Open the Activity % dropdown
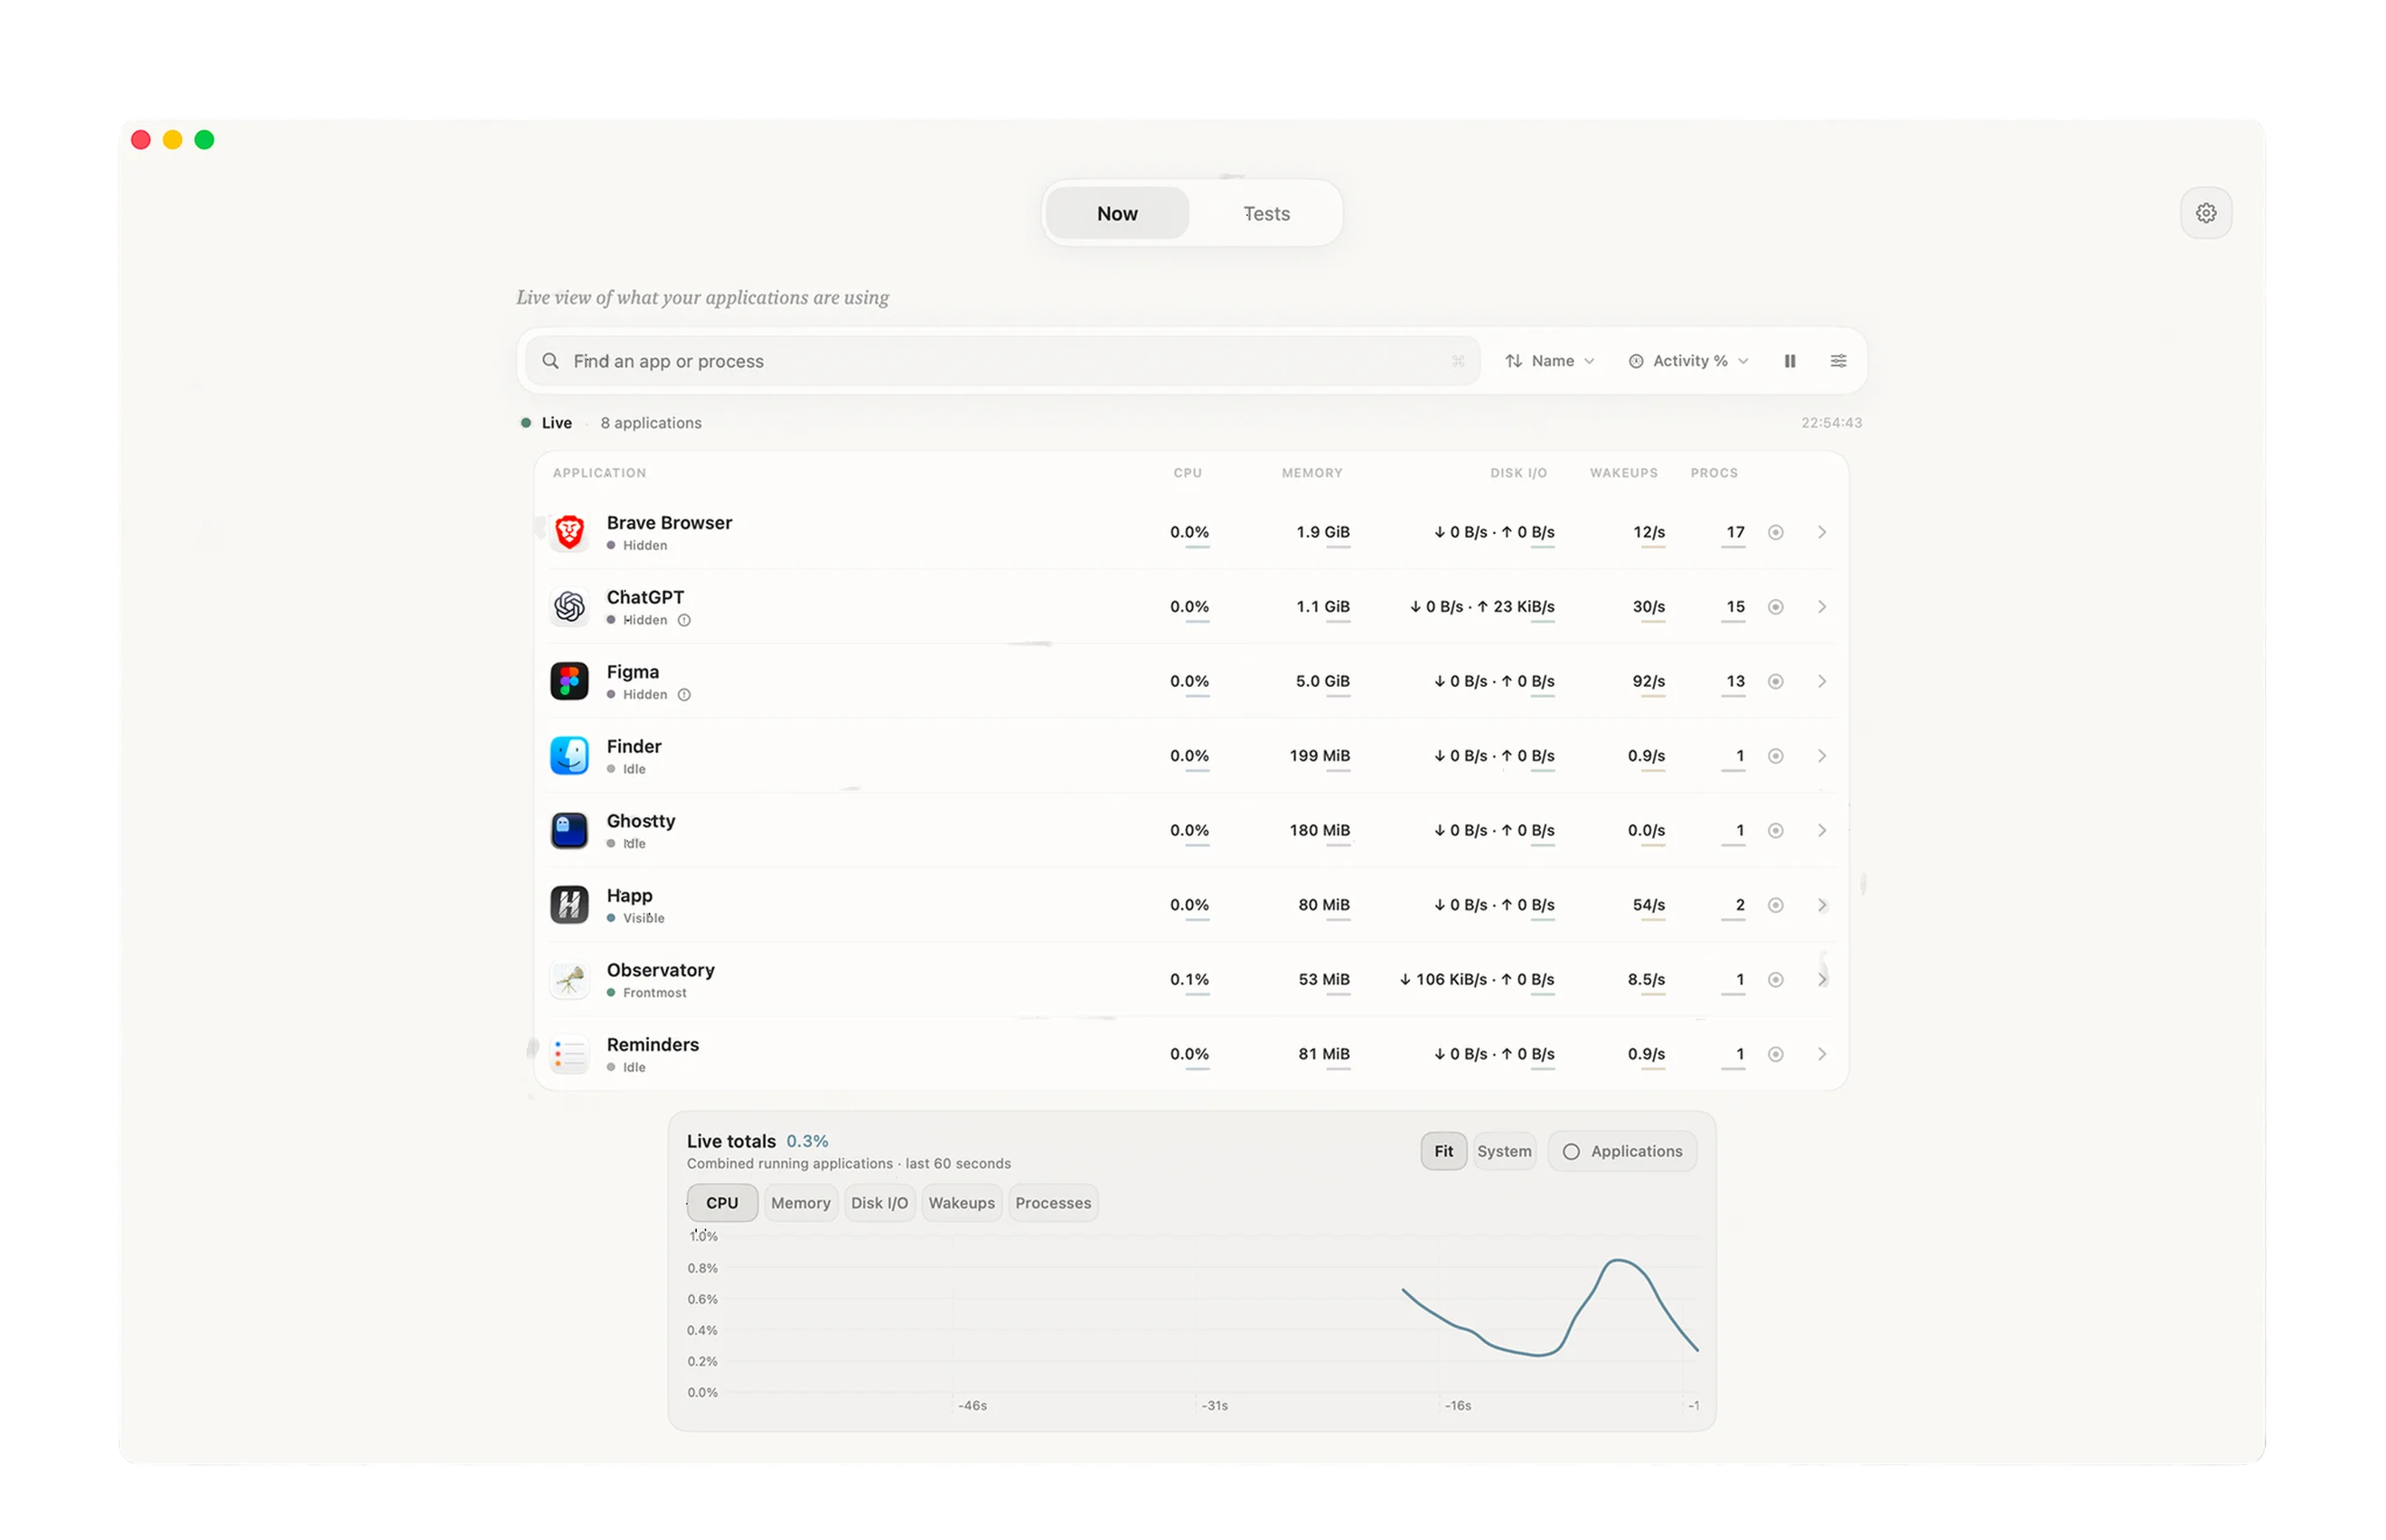This screenshot has height=1540, width=2386. coord(1688,361)
